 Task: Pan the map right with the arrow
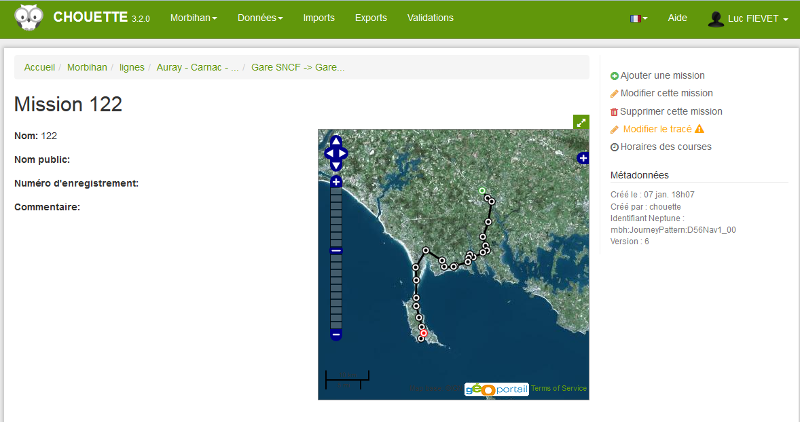(x=345, y=154)
